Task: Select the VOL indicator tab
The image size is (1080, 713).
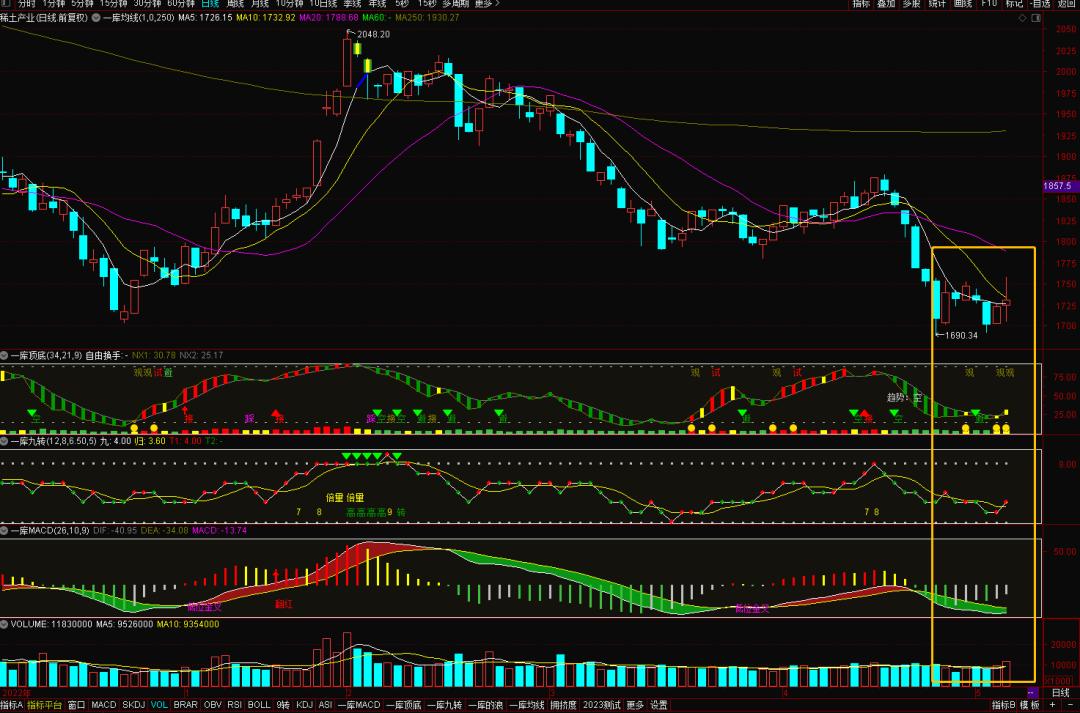Action: [158, 705]
